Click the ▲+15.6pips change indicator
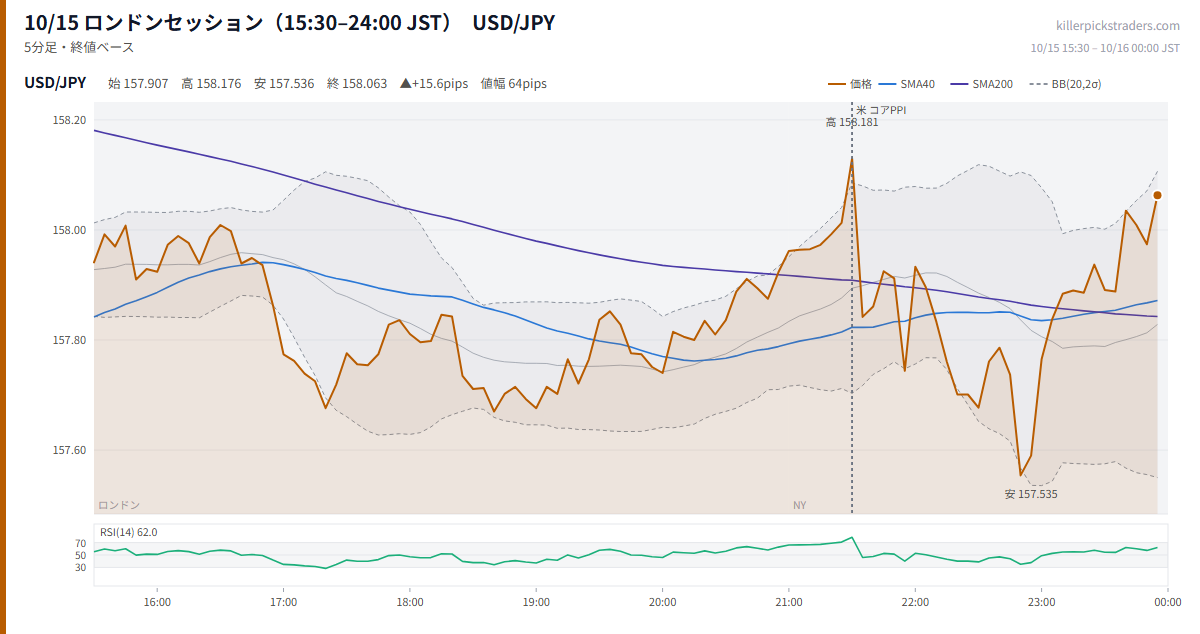Image resolution: width=1200 pixels, height=634 pixels. [434, 84]
